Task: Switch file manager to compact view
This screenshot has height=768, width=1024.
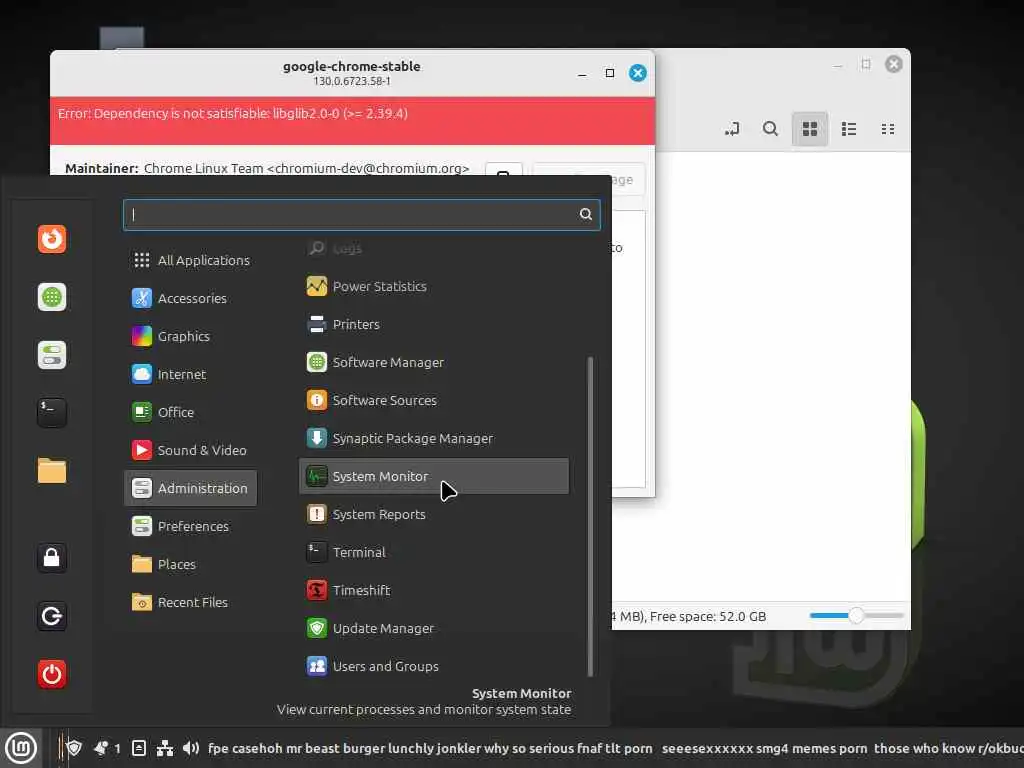Action: tap(888, 129)
